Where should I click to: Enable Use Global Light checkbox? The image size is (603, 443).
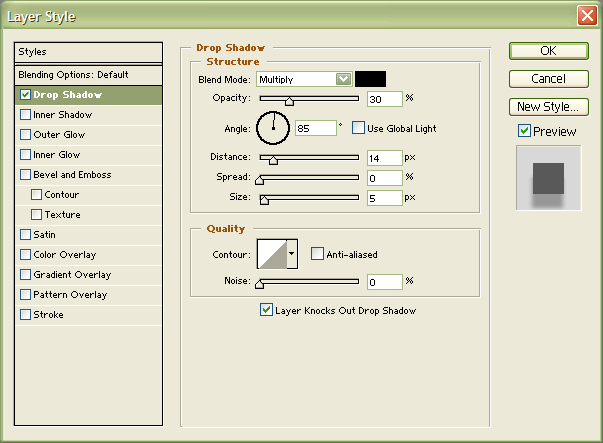358,128
